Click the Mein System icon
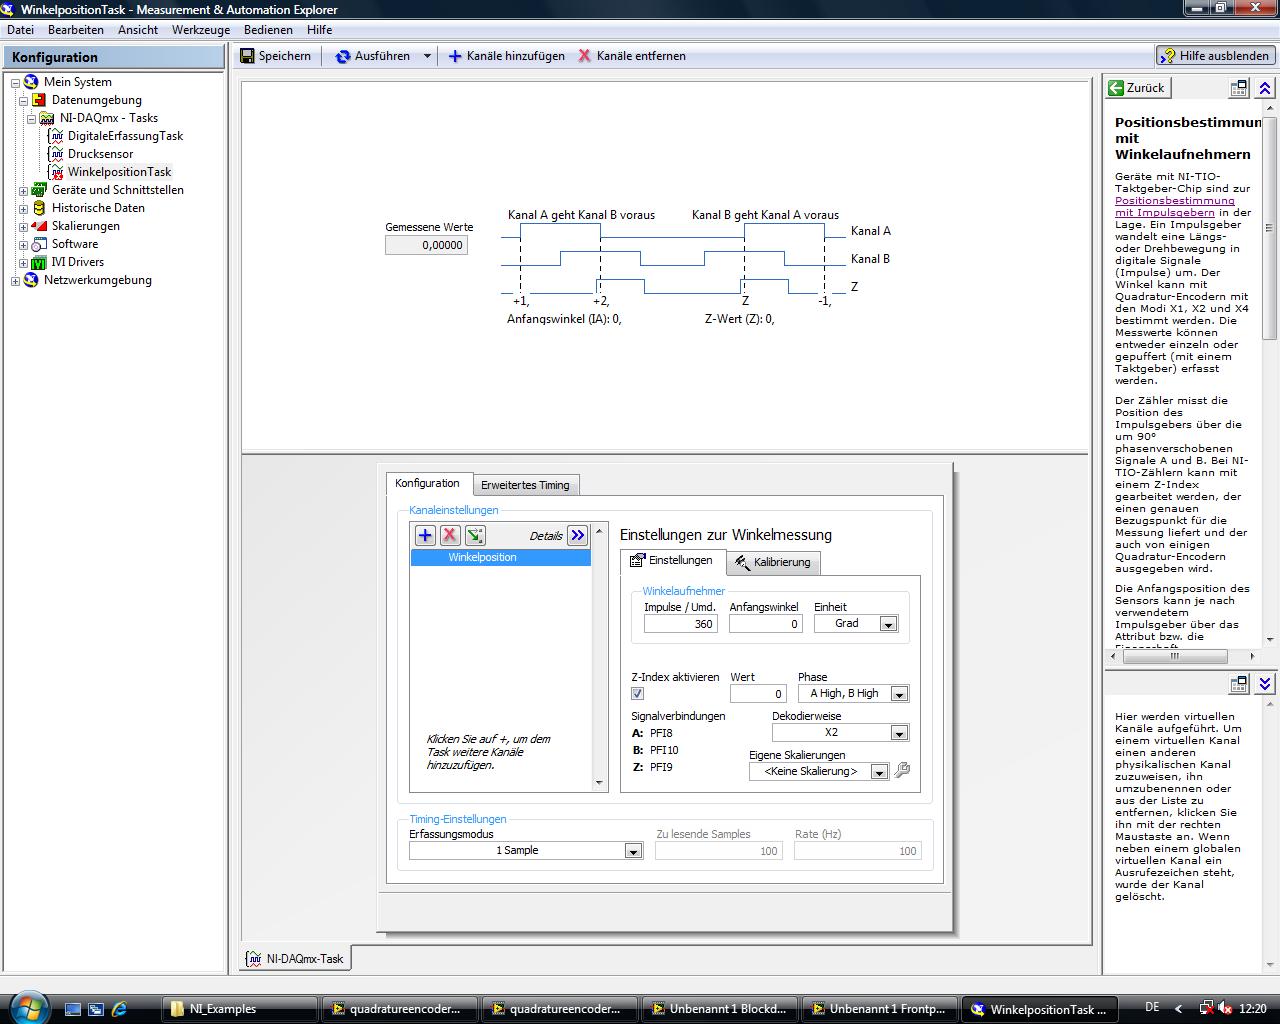The width and height of the screenshot is (1280, 1024). point(31,82)
